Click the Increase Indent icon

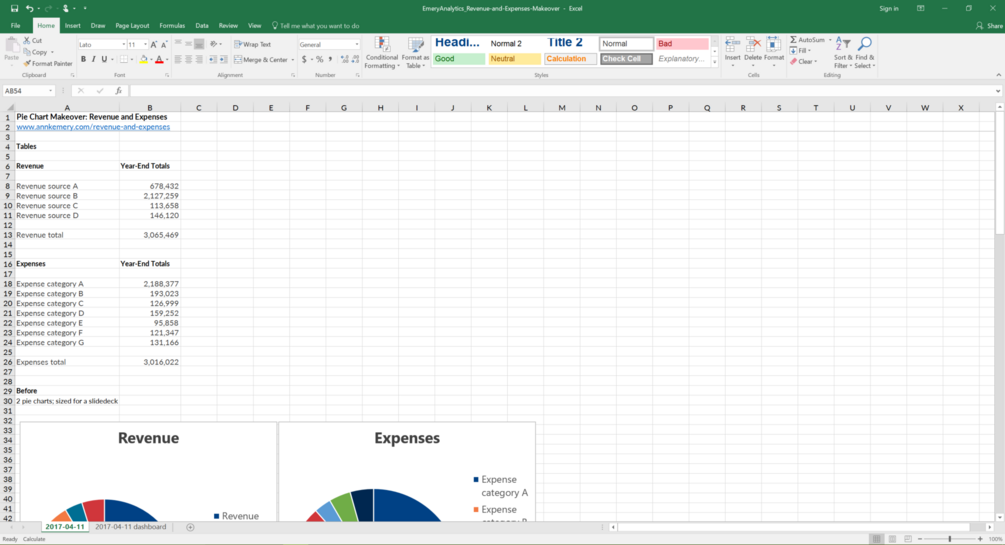(x=223, y=60)
